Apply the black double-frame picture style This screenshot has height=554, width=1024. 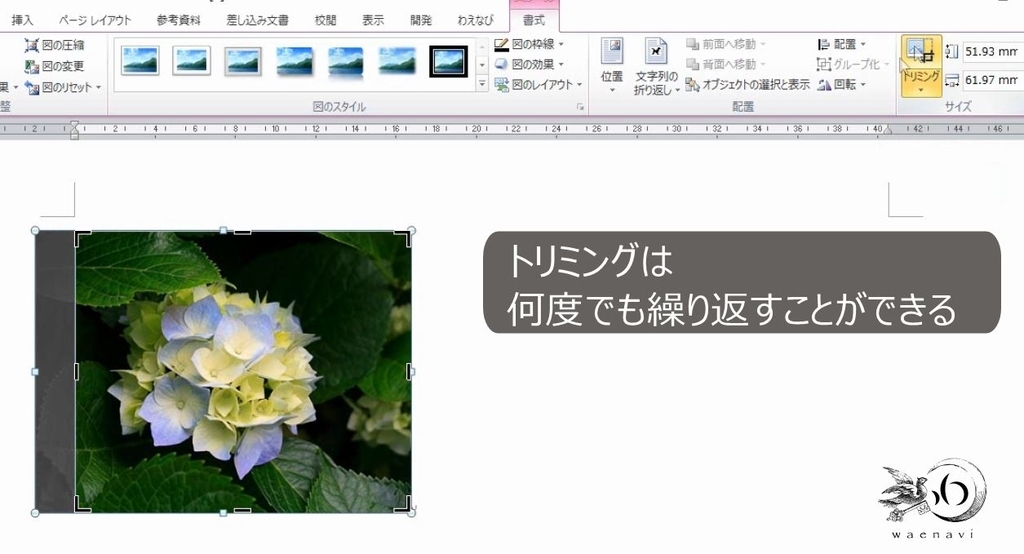point(448,61)
